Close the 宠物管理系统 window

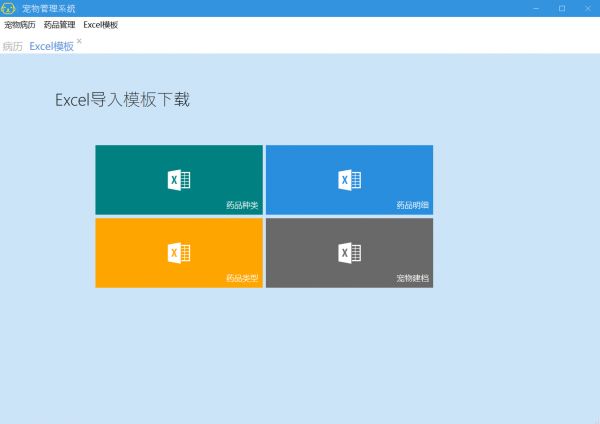point(587,8)
